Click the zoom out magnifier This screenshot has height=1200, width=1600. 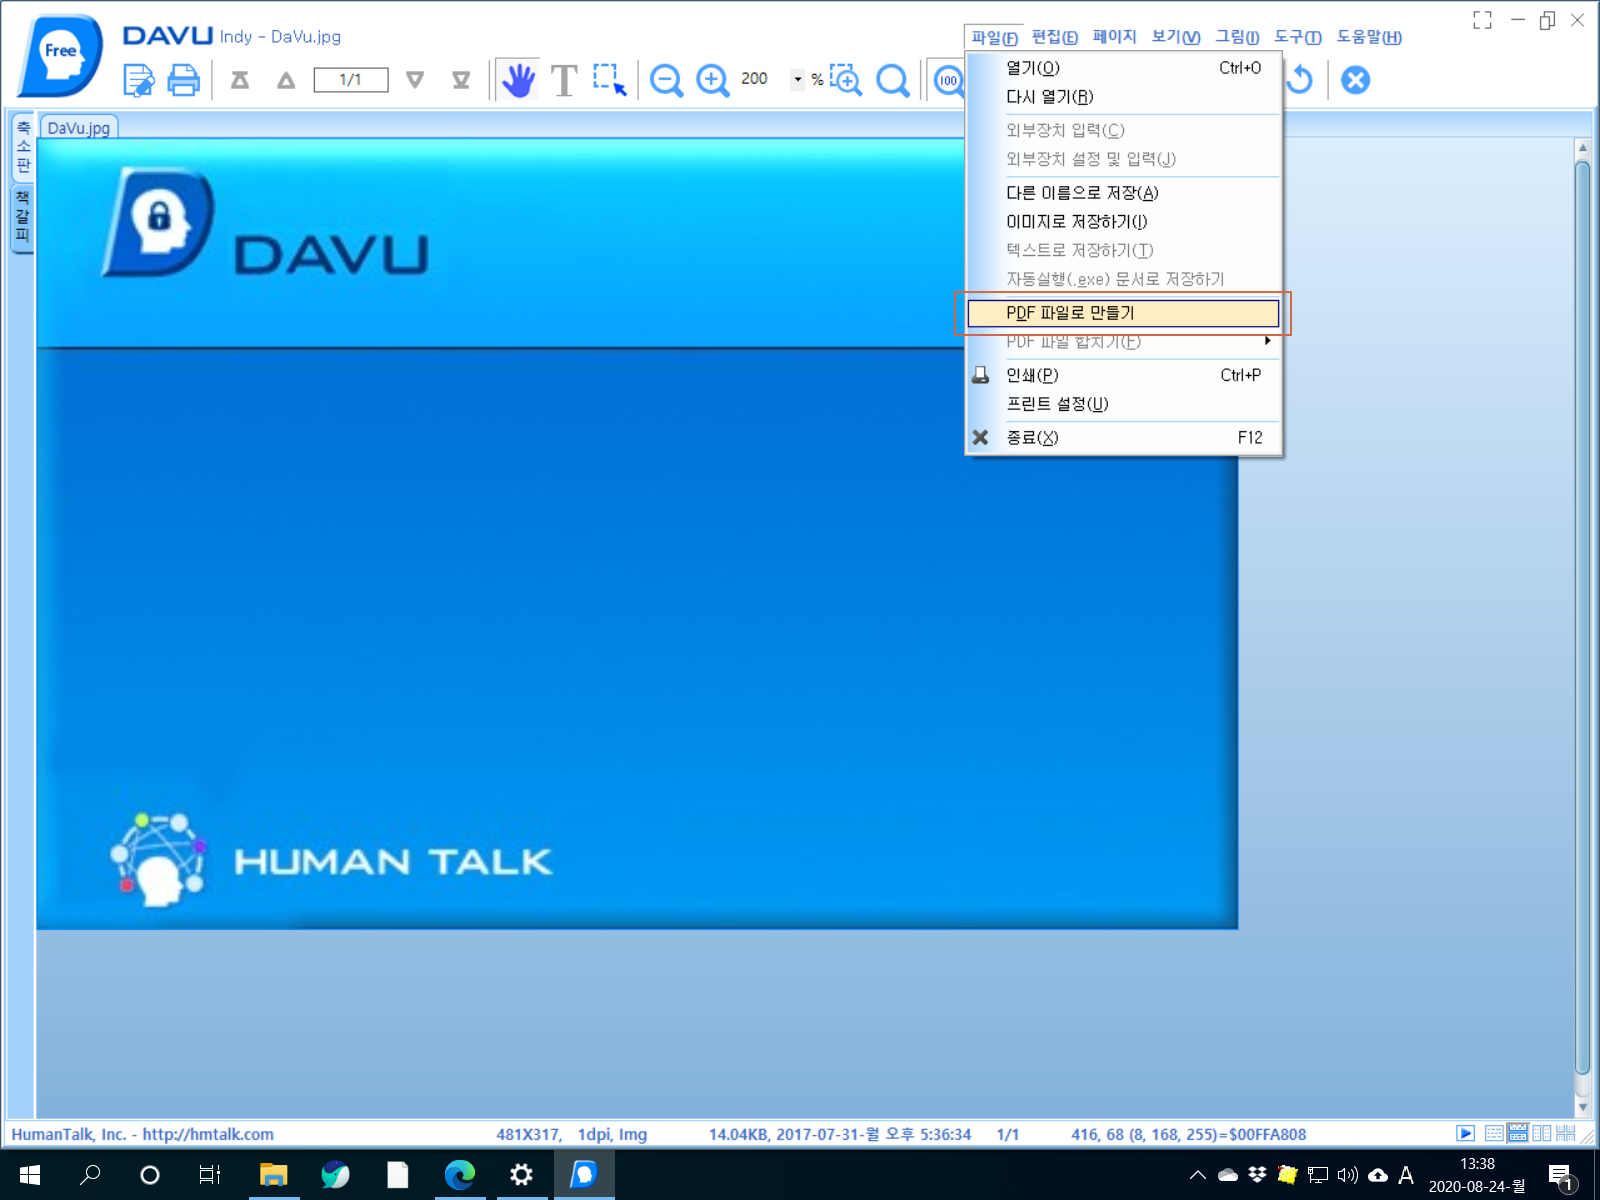point(666,80)
